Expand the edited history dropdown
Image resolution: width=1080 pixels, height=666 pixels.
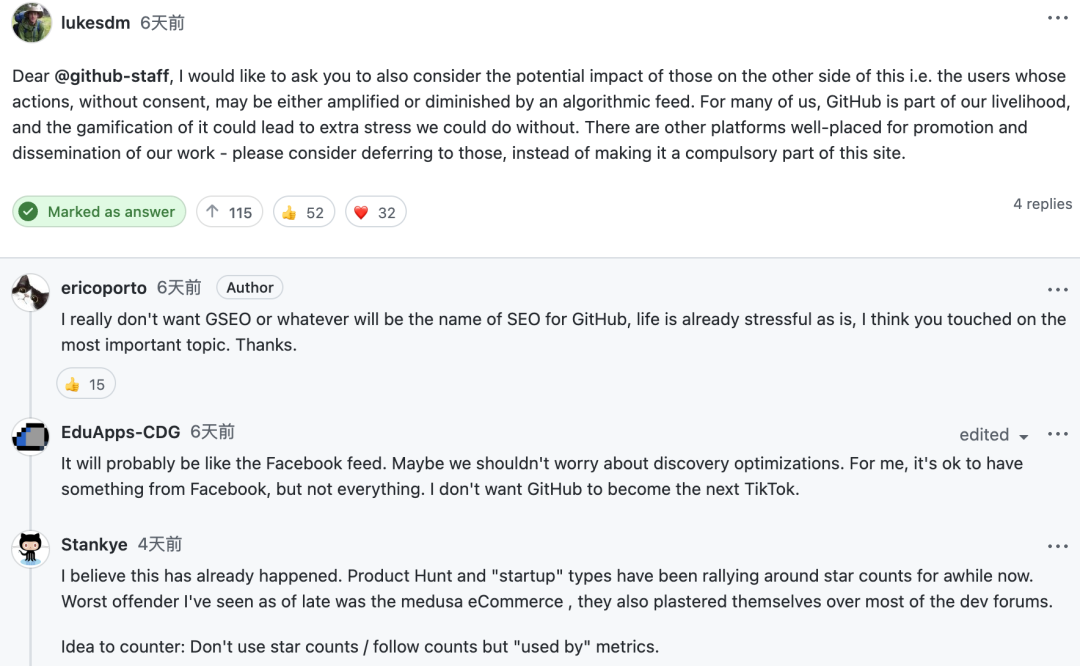[x=994, y=435]
